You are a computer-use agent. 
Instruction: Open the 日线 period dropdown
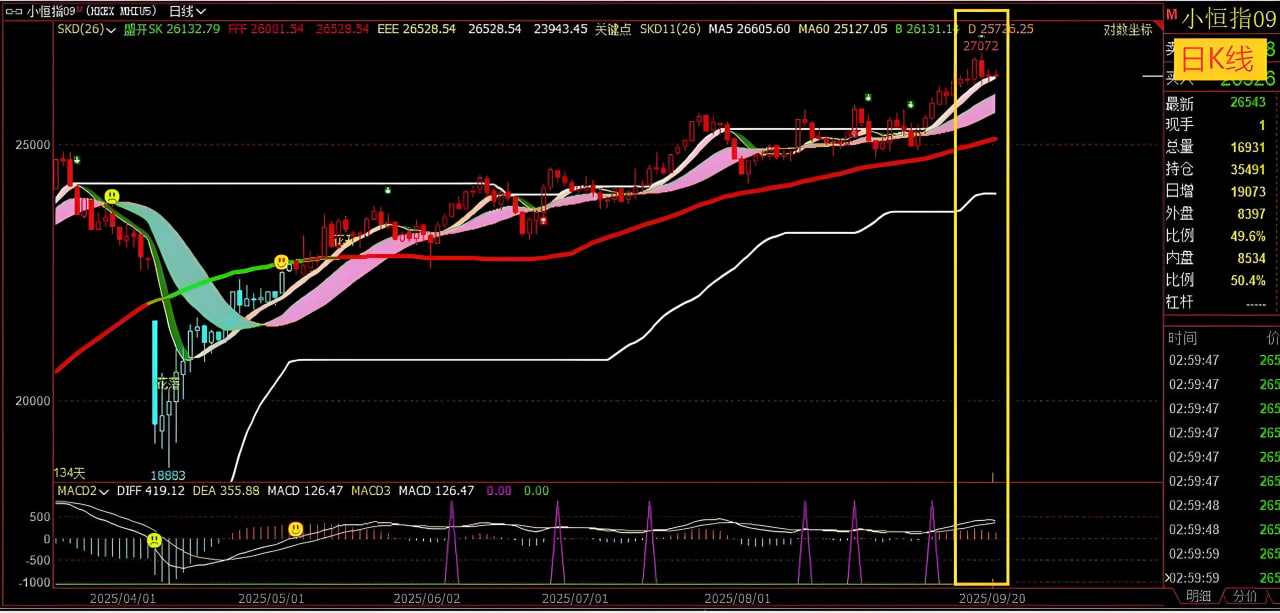(x=187, y=11)
